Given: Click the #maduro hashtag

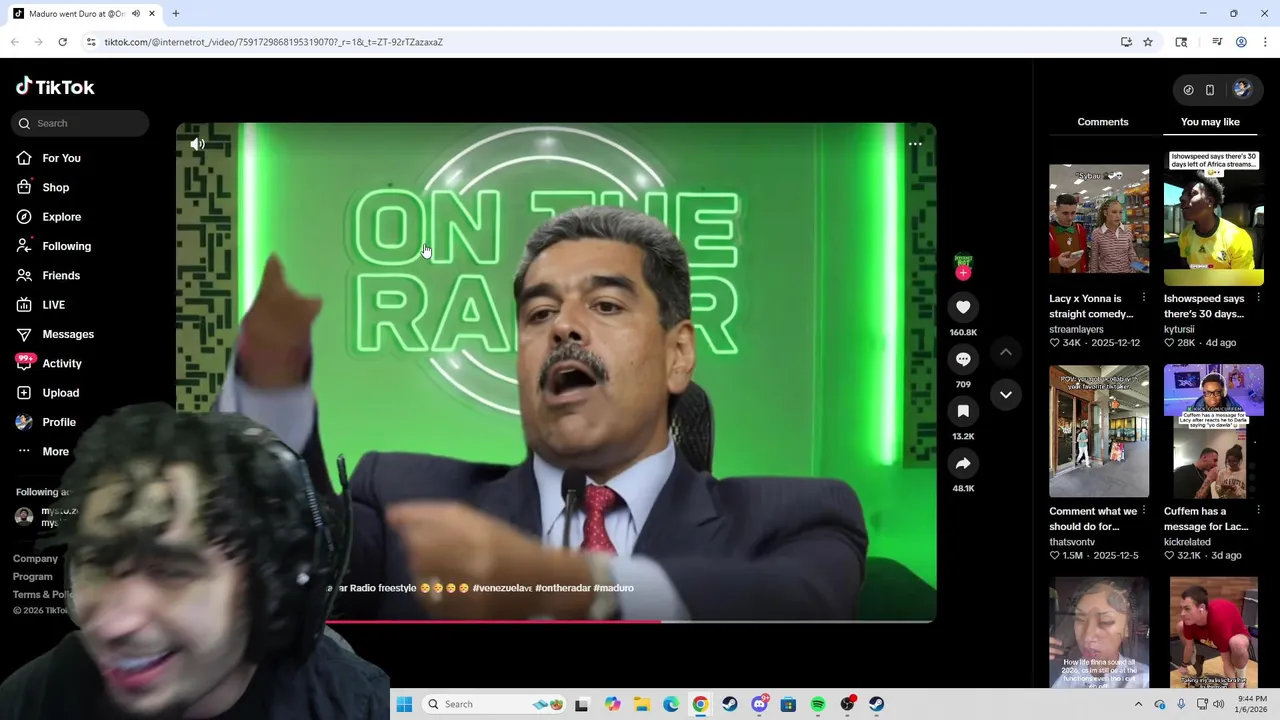Looking at the screenshot, I should point(613,588).
